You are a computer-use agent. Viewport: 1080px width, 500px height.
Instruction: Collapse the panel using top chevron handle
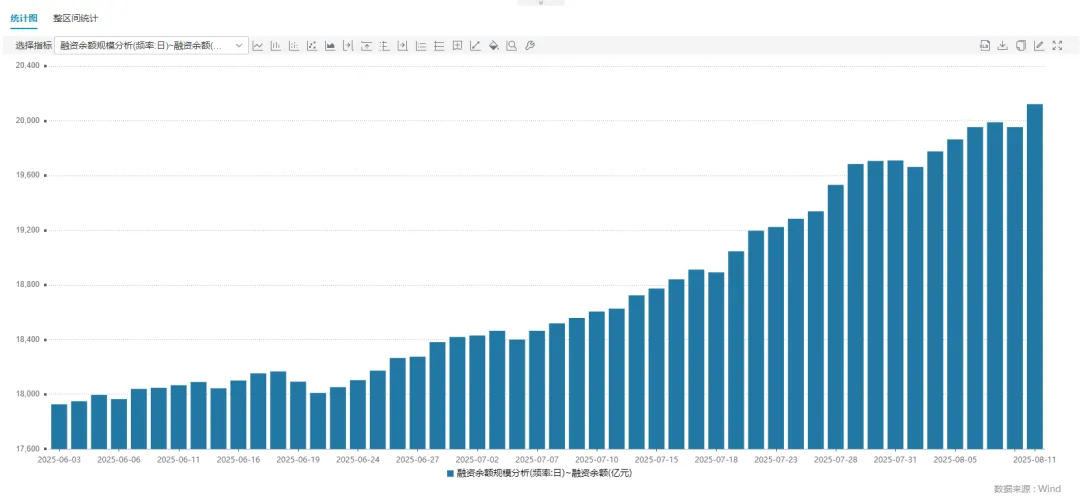point(541,3)
